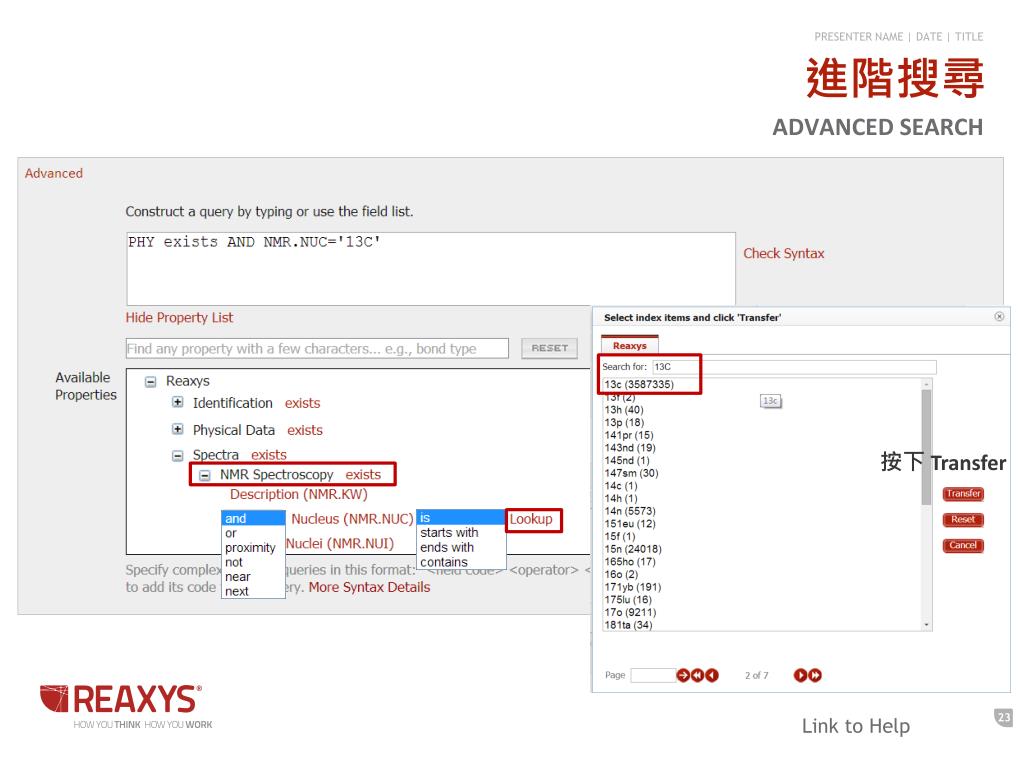Select index item '13h (40)'
The image size is (1024, 768).
624,409
